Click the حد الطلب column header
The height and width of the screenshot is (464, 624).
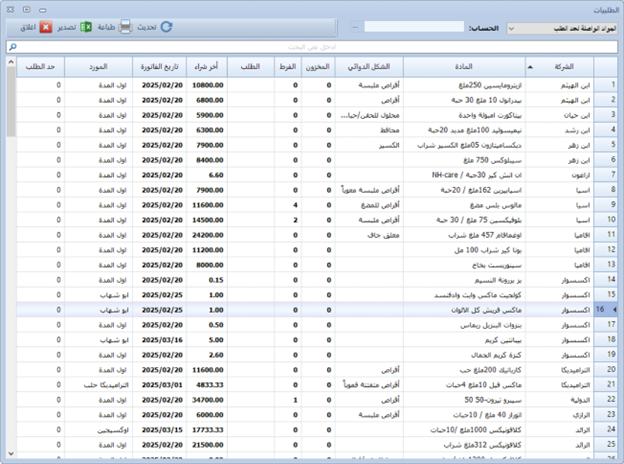[40, 66]
